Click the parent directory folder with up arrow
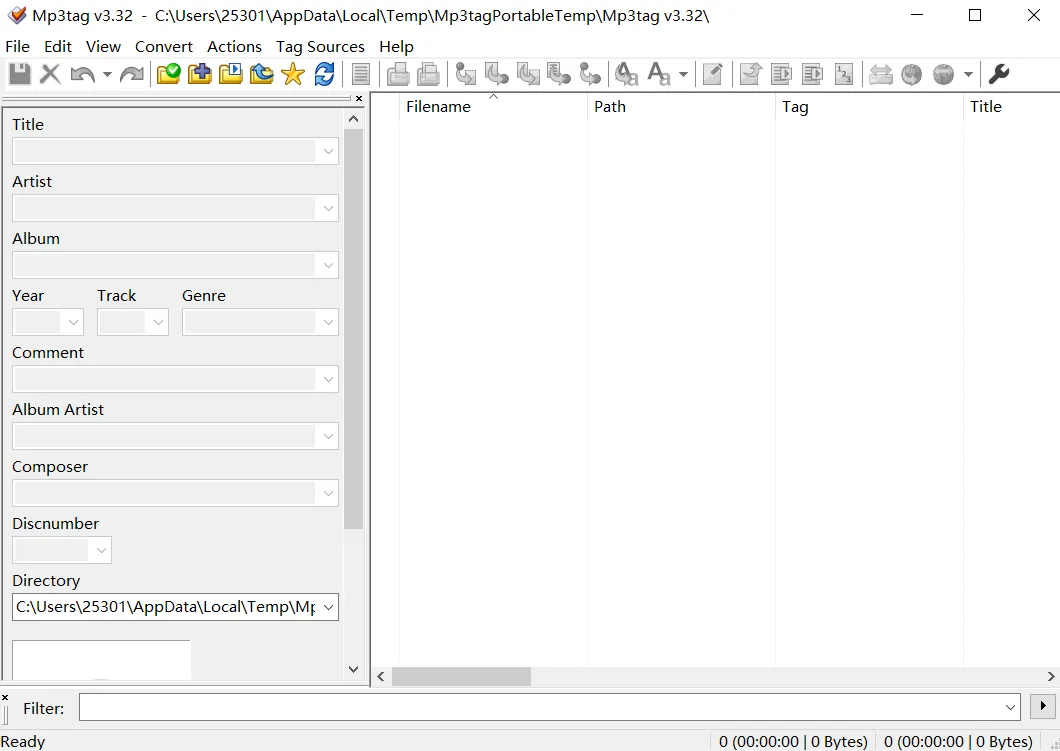This screenshot has width=1060, height=751. pos(262,74)
